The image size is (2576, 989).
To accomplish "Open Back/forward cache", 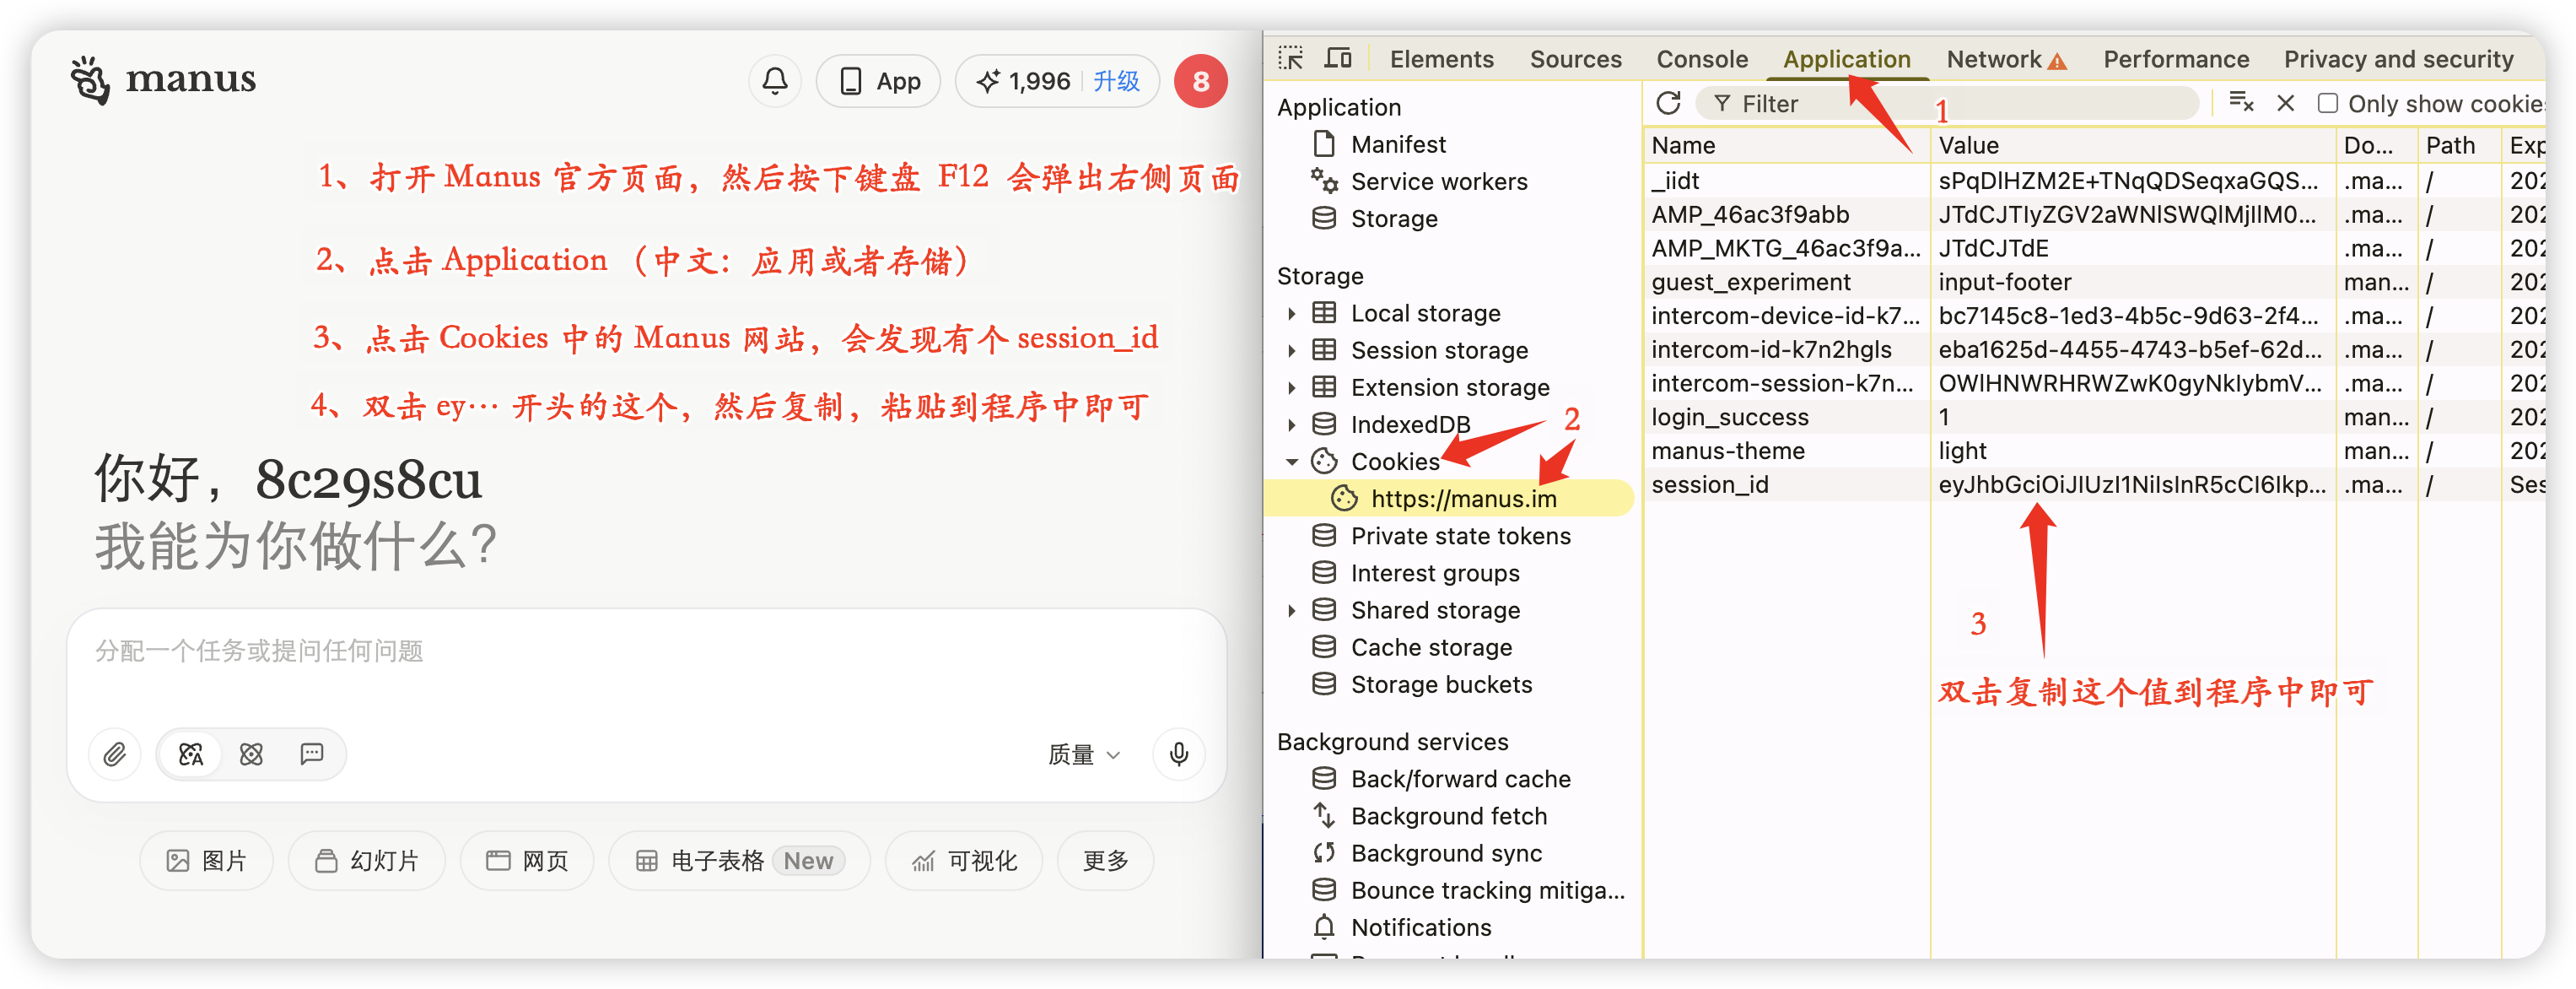I will (x=1460, y=779).
